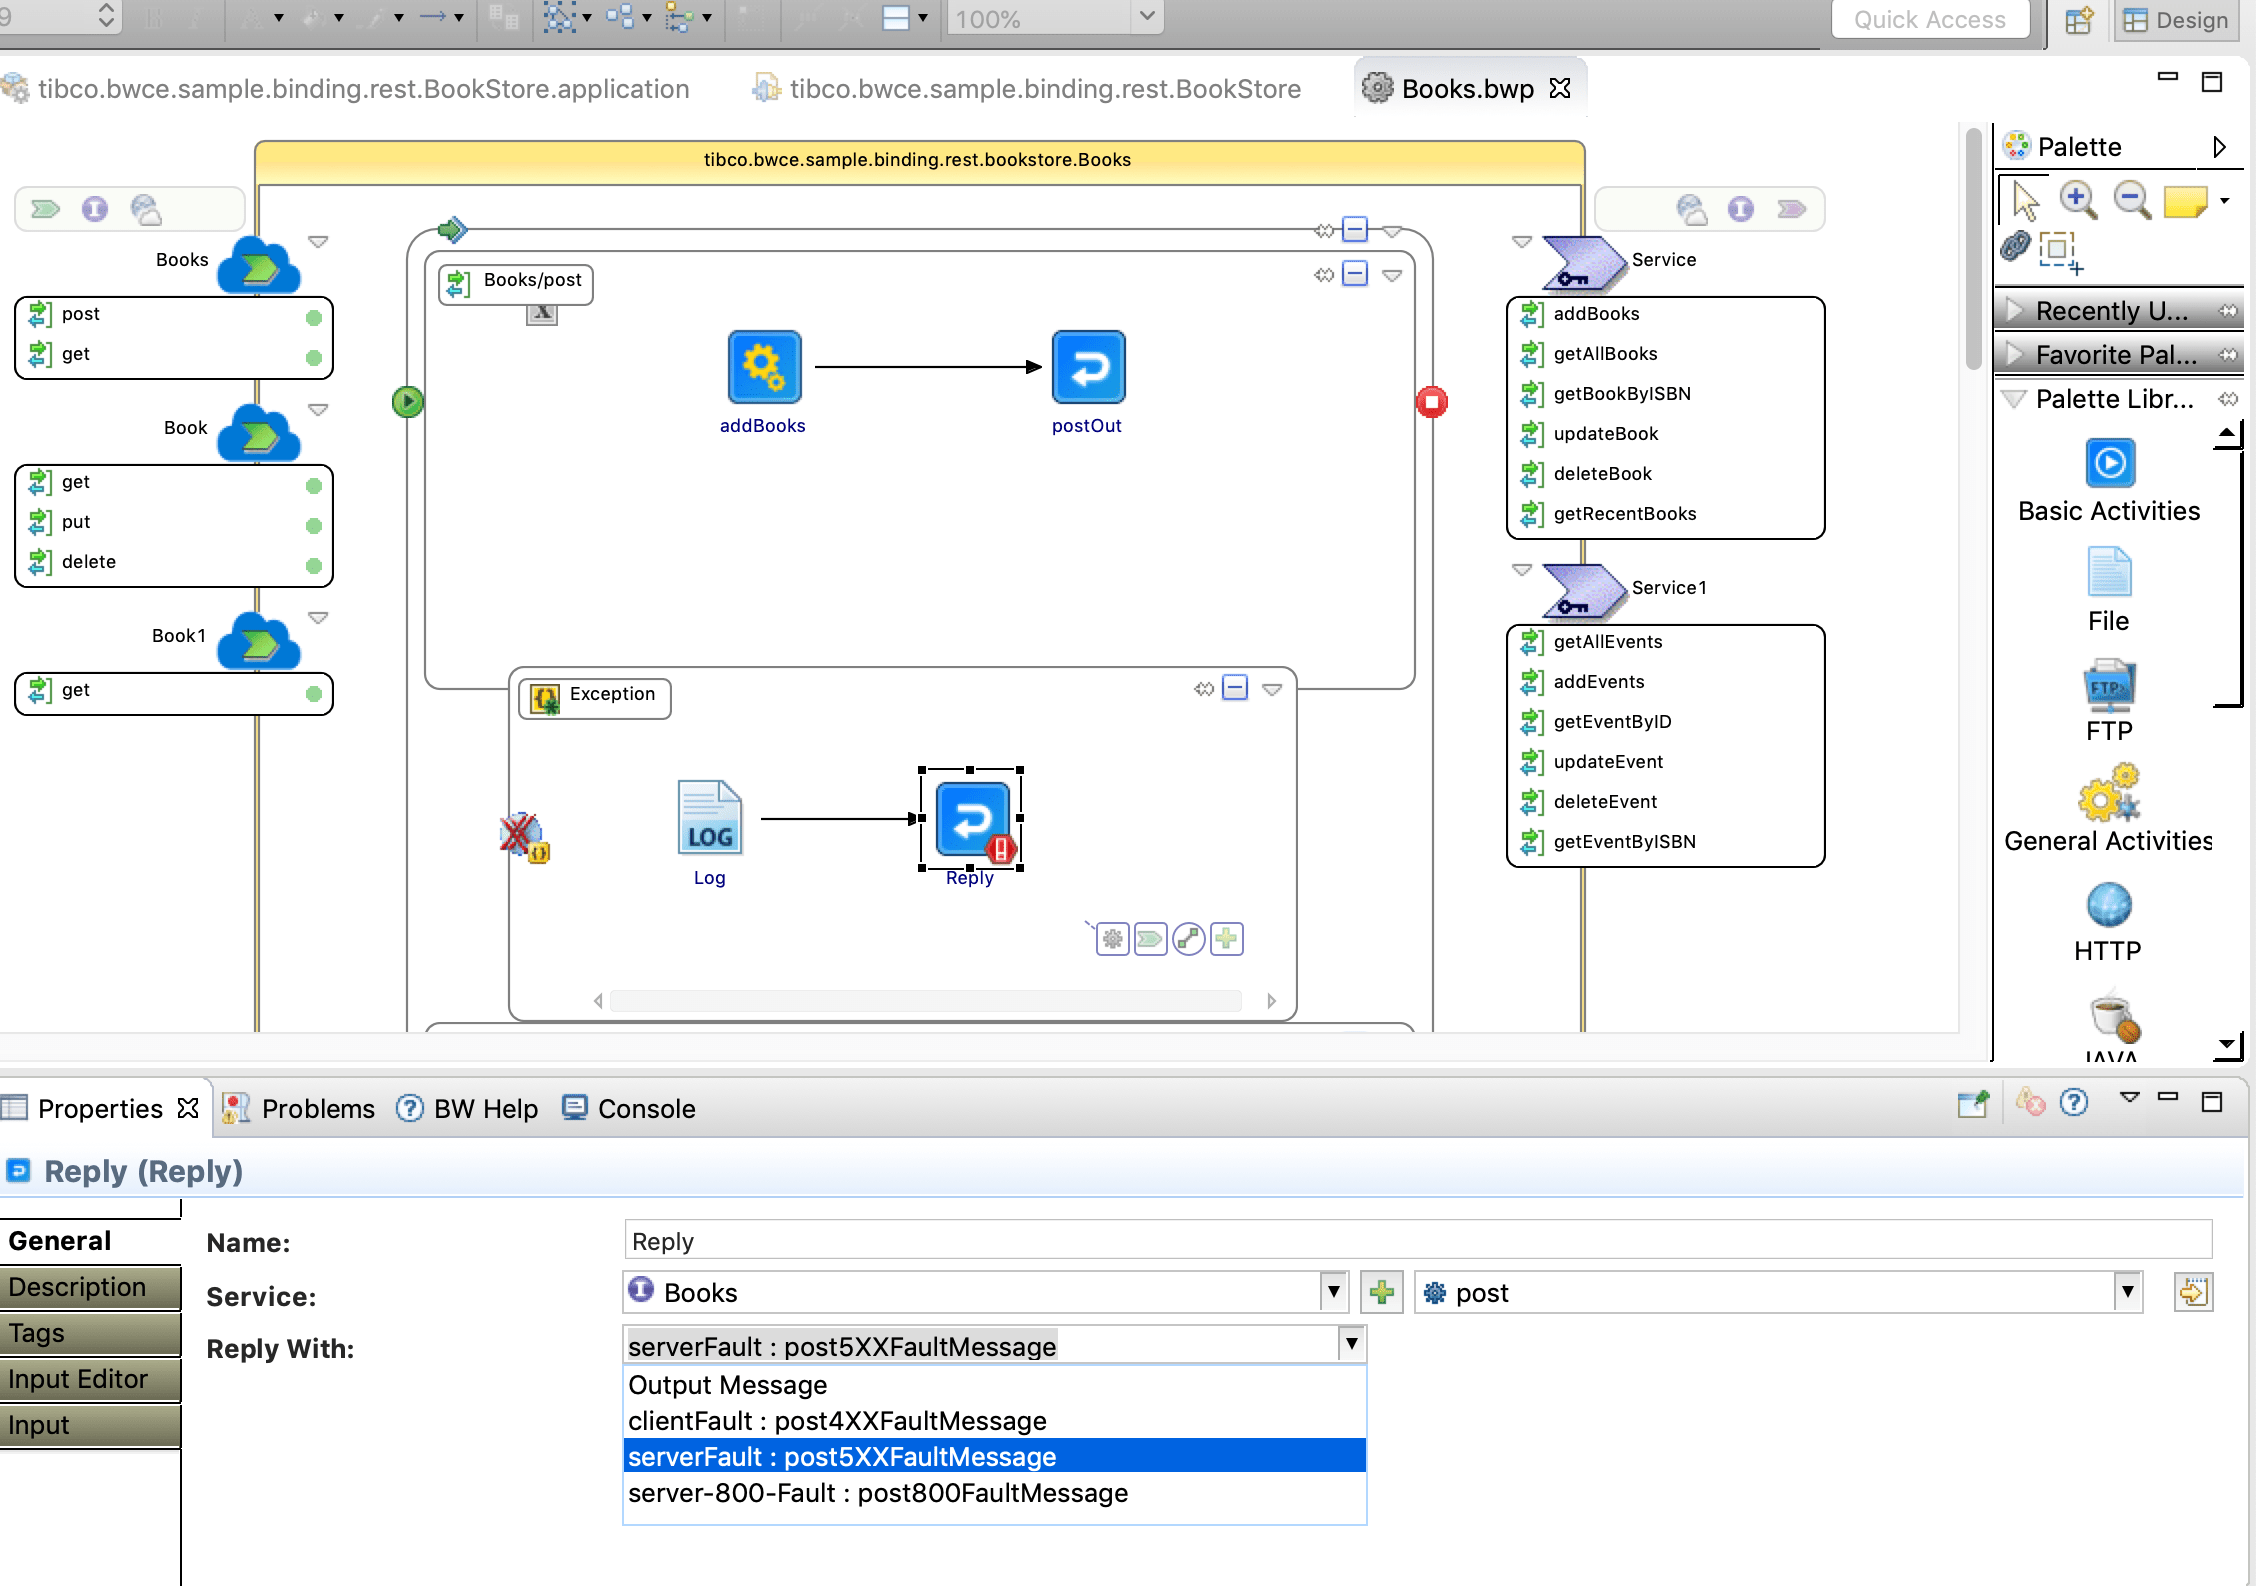This screenshot has width=2256, height=1586.
Task: Switch to the Problems tab
Action: (317, 1108)
